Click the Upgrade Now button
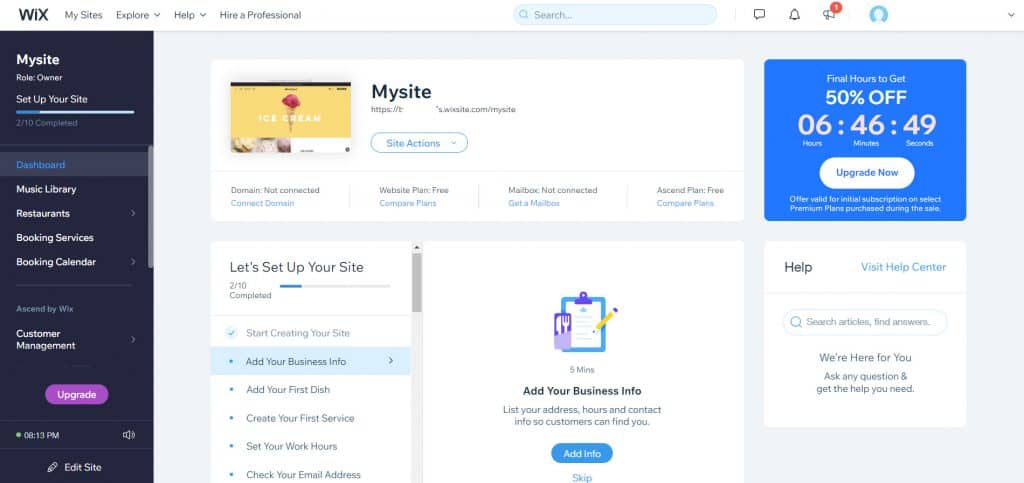This screenshot has height=483, width=1024. click(x=867, y=173)
